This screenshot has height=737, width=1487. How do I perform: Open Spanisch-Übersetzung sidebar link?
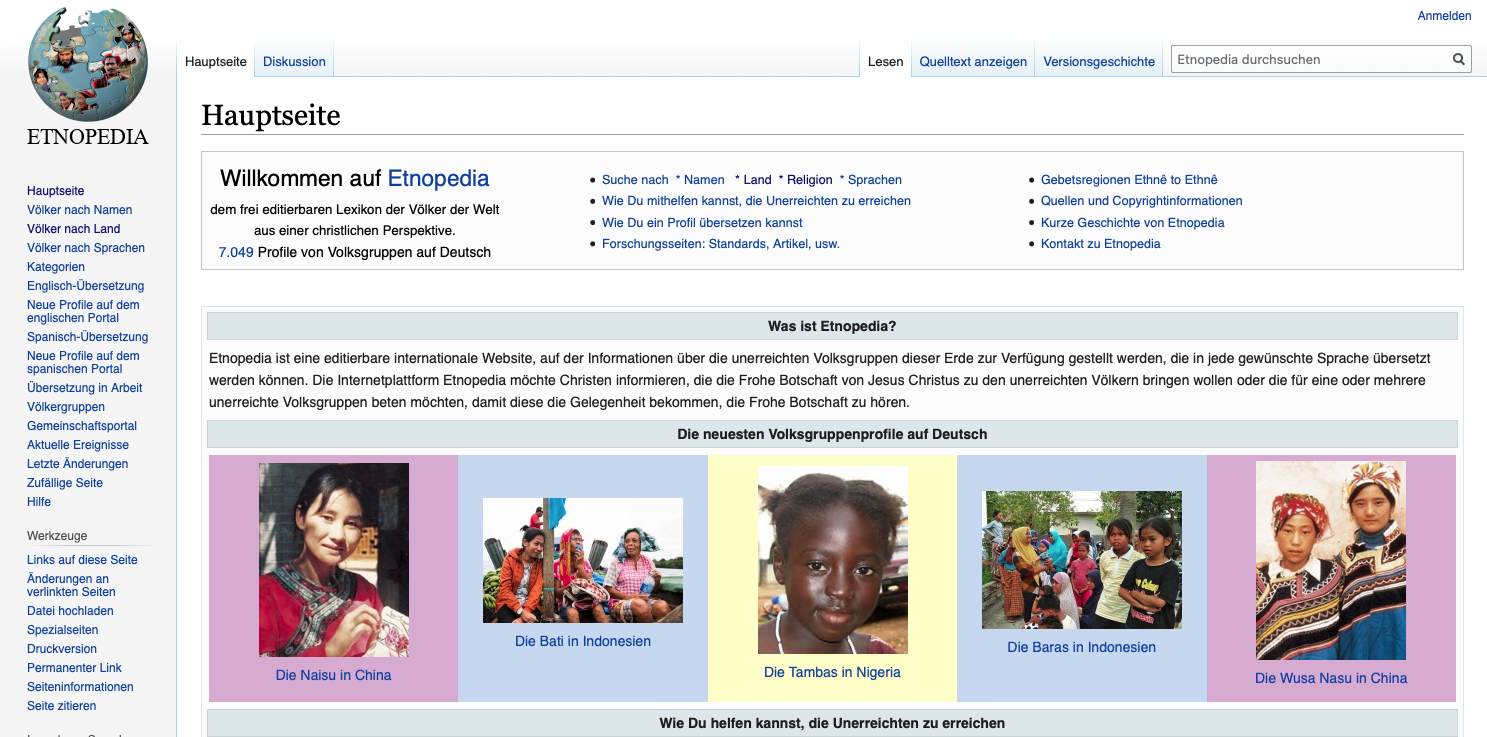point(88,337)
